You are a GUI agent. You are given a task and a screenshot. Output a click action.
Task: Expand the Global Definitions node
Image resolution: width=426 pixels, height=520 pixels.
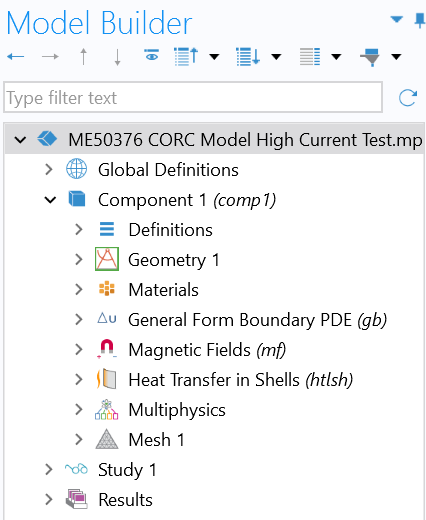tap(49, 170)
